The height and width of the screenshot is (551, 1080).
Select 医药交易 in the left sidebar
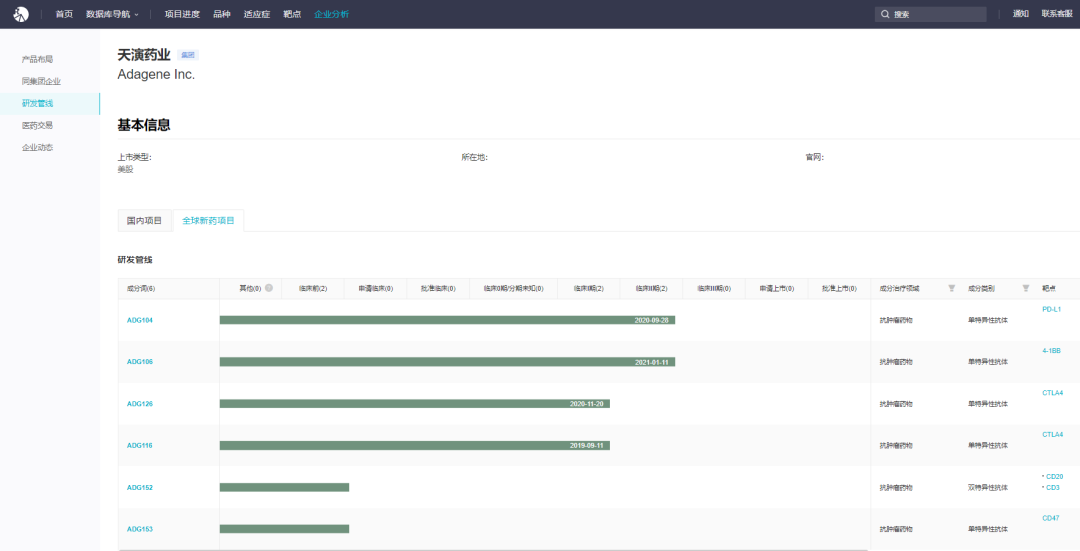(x=37, y=125)
